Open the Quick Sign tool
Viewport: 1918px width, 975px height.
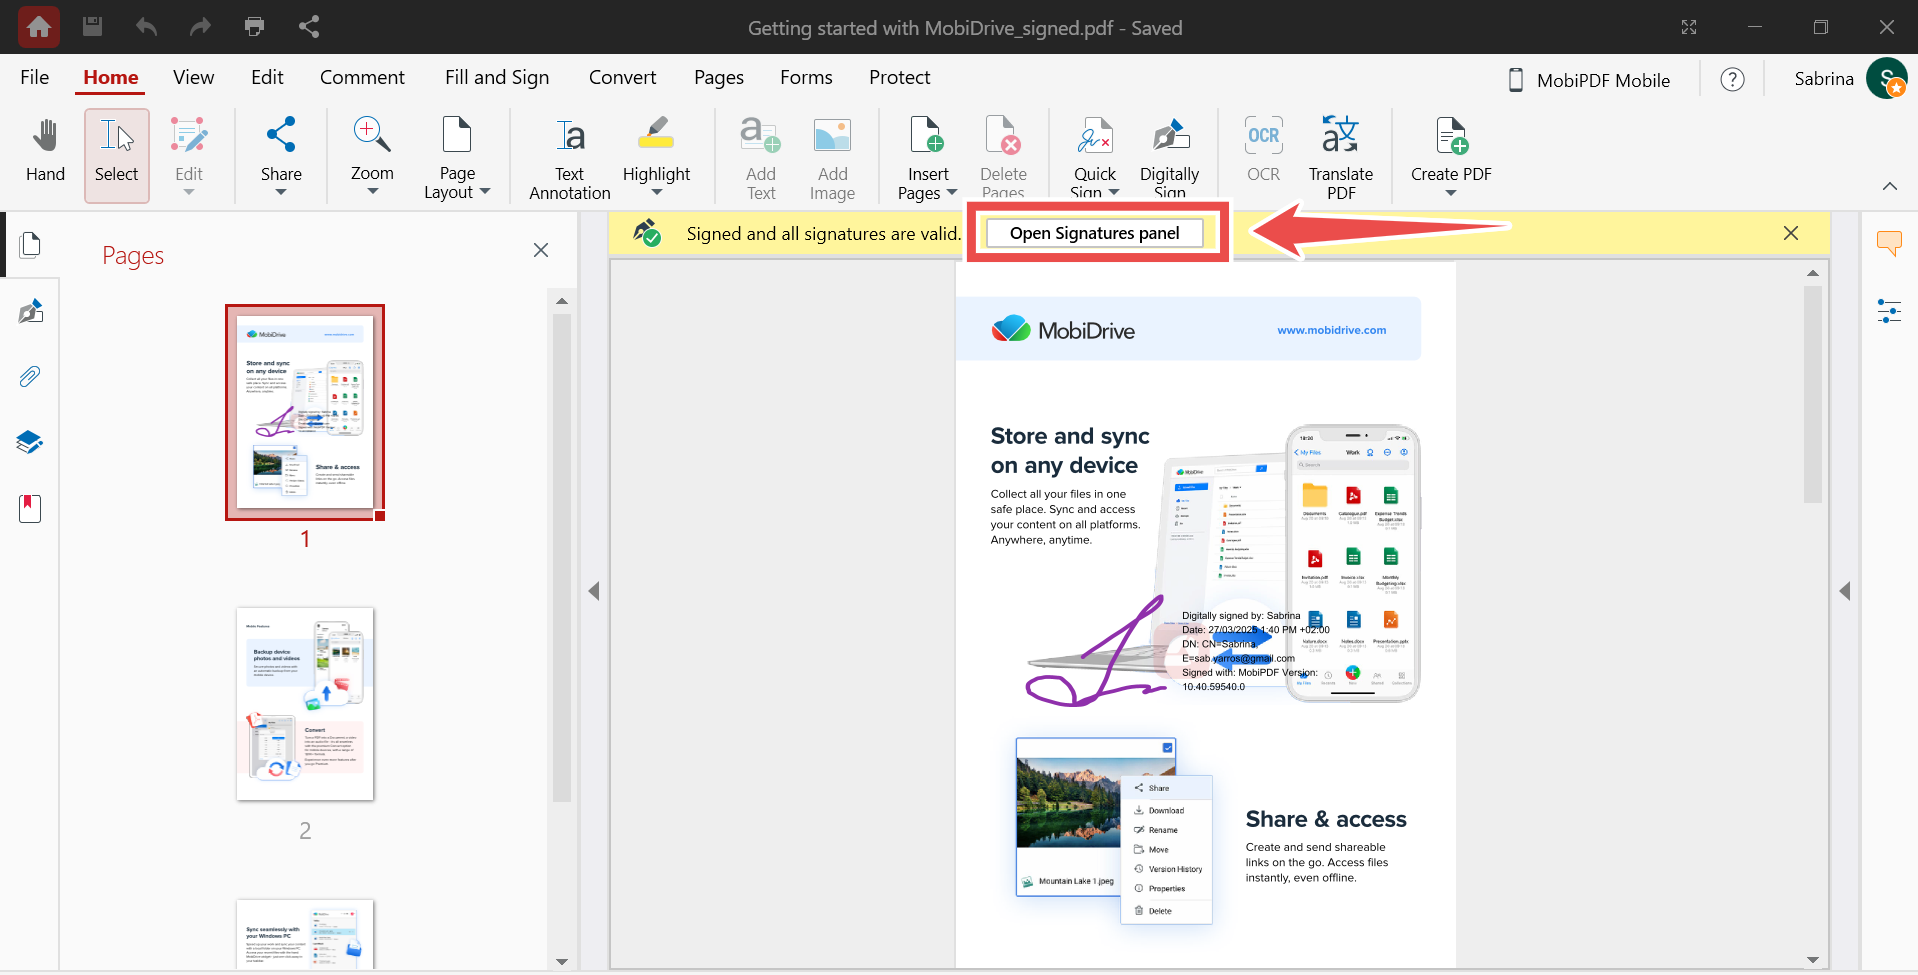point(1095,157)
